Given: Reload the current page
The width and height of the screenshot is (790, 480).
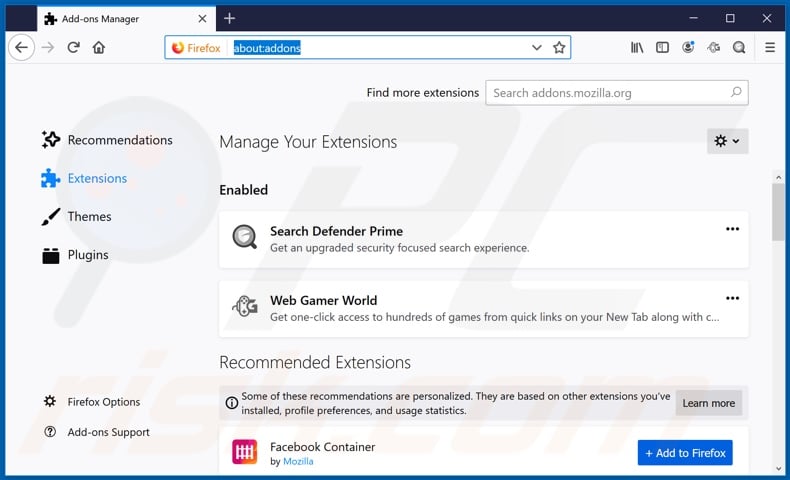Looking at the screenshot, I should (74, 47).
